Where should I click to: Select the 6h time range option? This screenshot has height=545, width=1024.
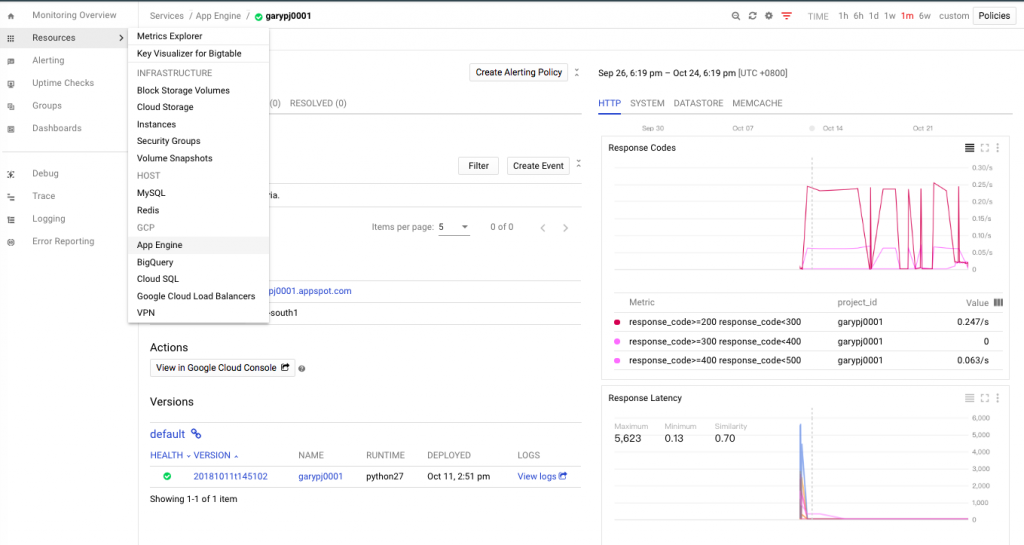857,16
